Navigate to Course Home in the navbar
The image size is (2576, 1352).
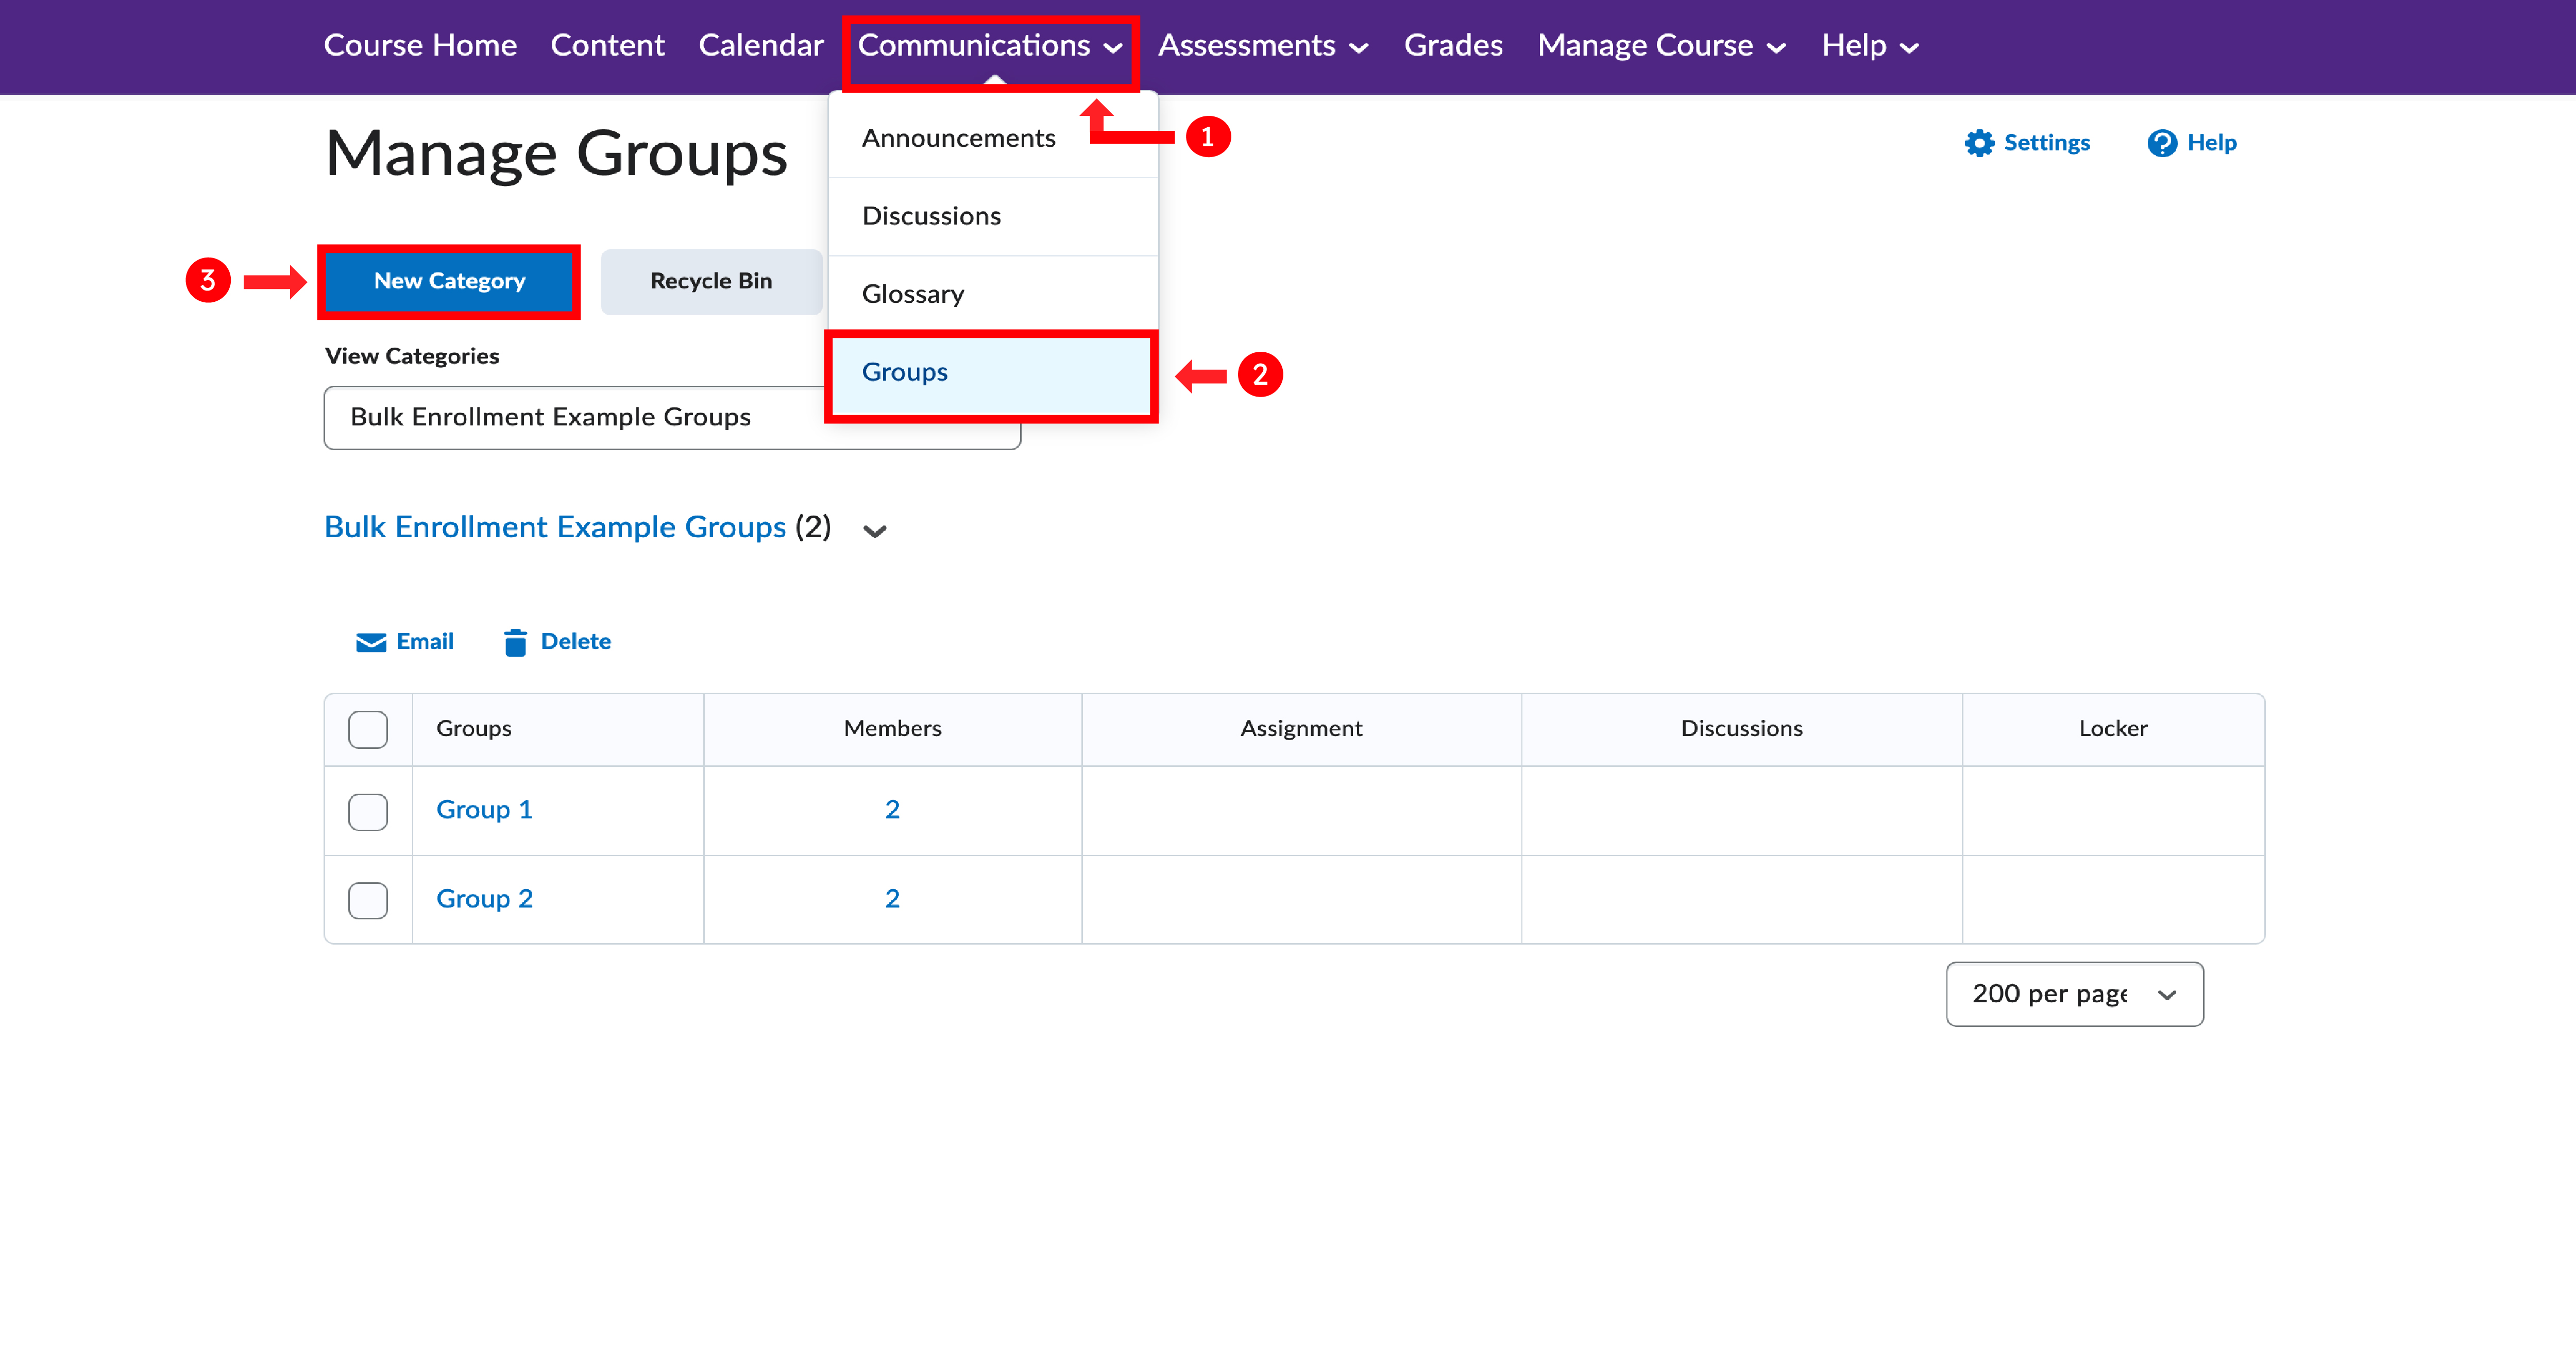click(x=420, y=45)
